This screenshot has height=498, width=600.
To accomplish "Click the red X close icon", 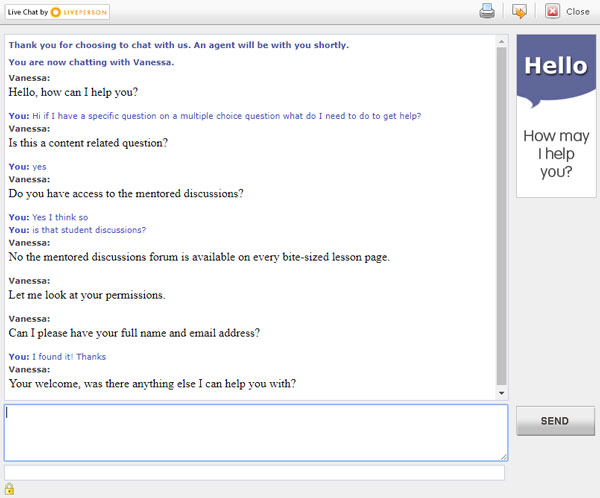I will point(553,11).
